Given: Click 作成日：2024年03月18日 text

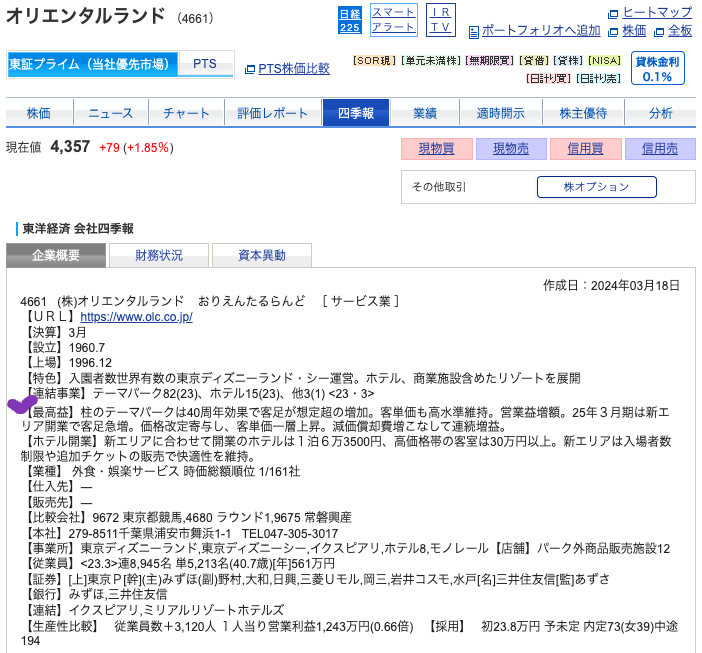Looking at the screenshot, I should coord(611,286).
